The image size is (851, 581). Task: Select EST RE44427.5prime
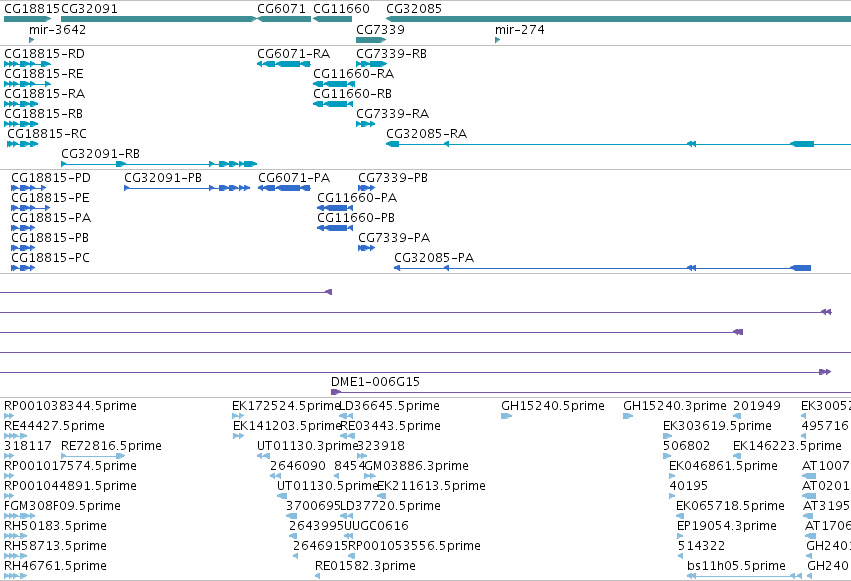coord(54,426)
